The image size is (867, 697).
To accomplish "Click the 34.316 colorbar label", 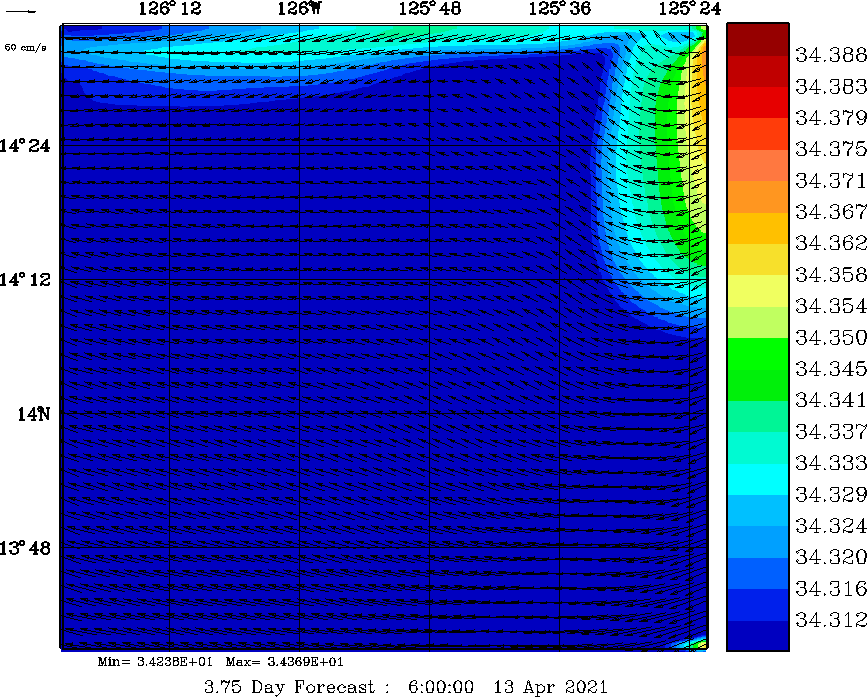I will (x=831, y=588).
